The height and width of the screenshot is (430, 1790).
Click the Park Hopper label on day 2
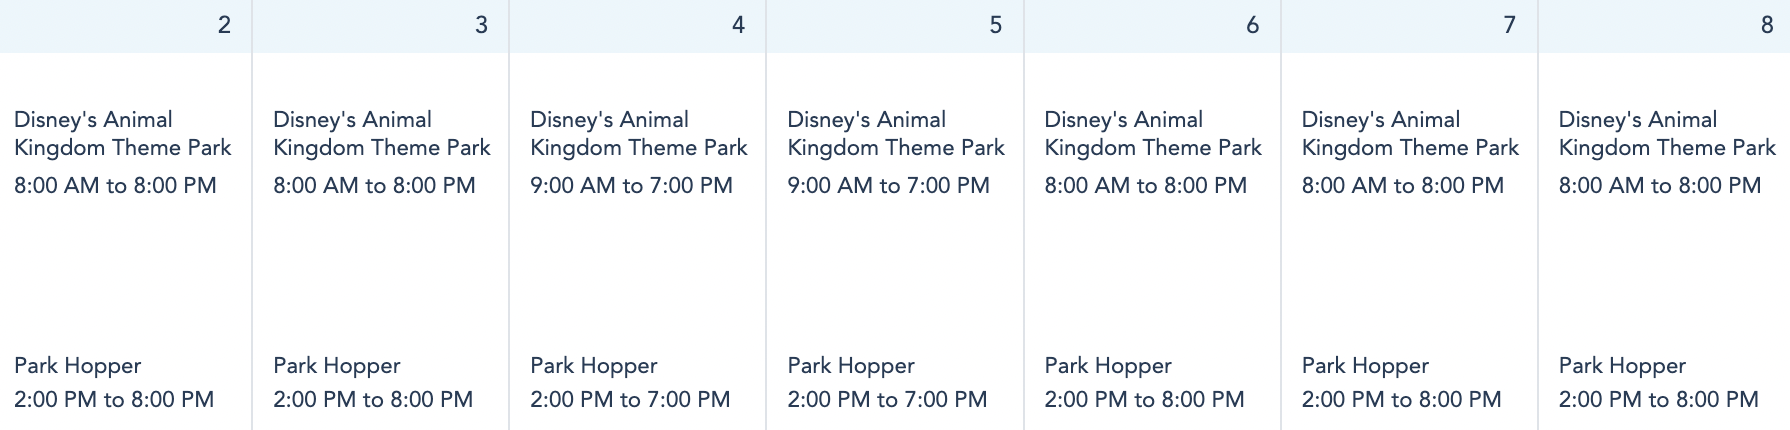[x=78, y=366]
